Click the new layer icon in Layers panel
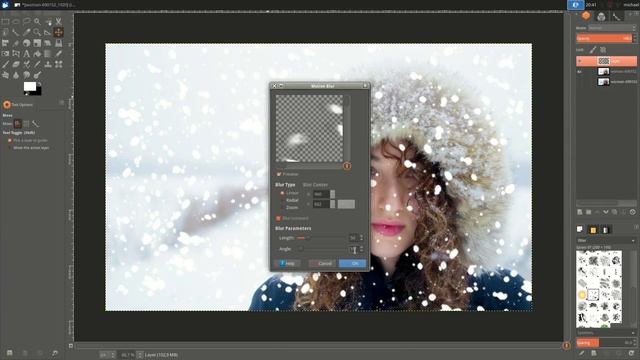Screen dimensions: 640x360 580,212
